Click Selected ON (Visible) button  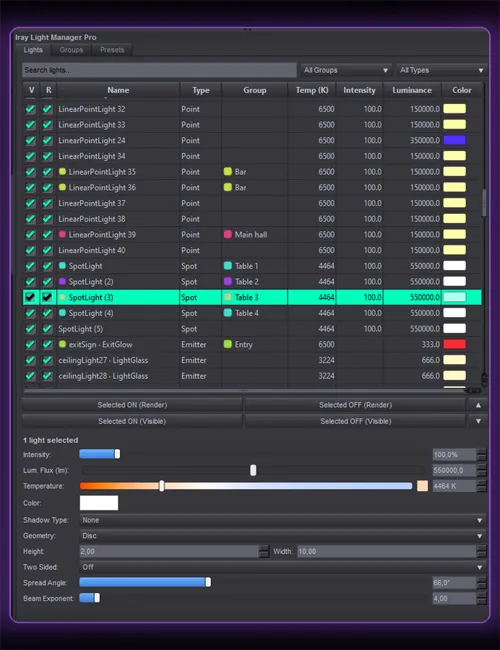point(132,421)
